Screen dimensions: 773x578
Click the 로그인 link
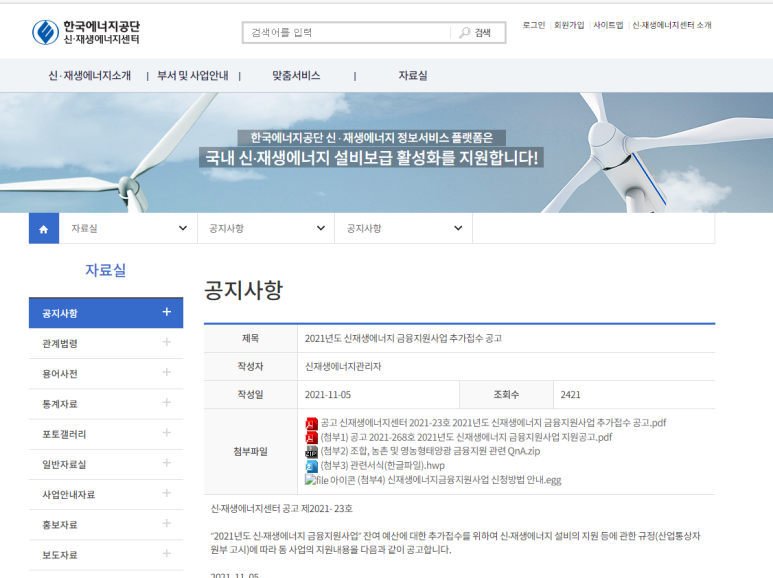pos(534,25)
